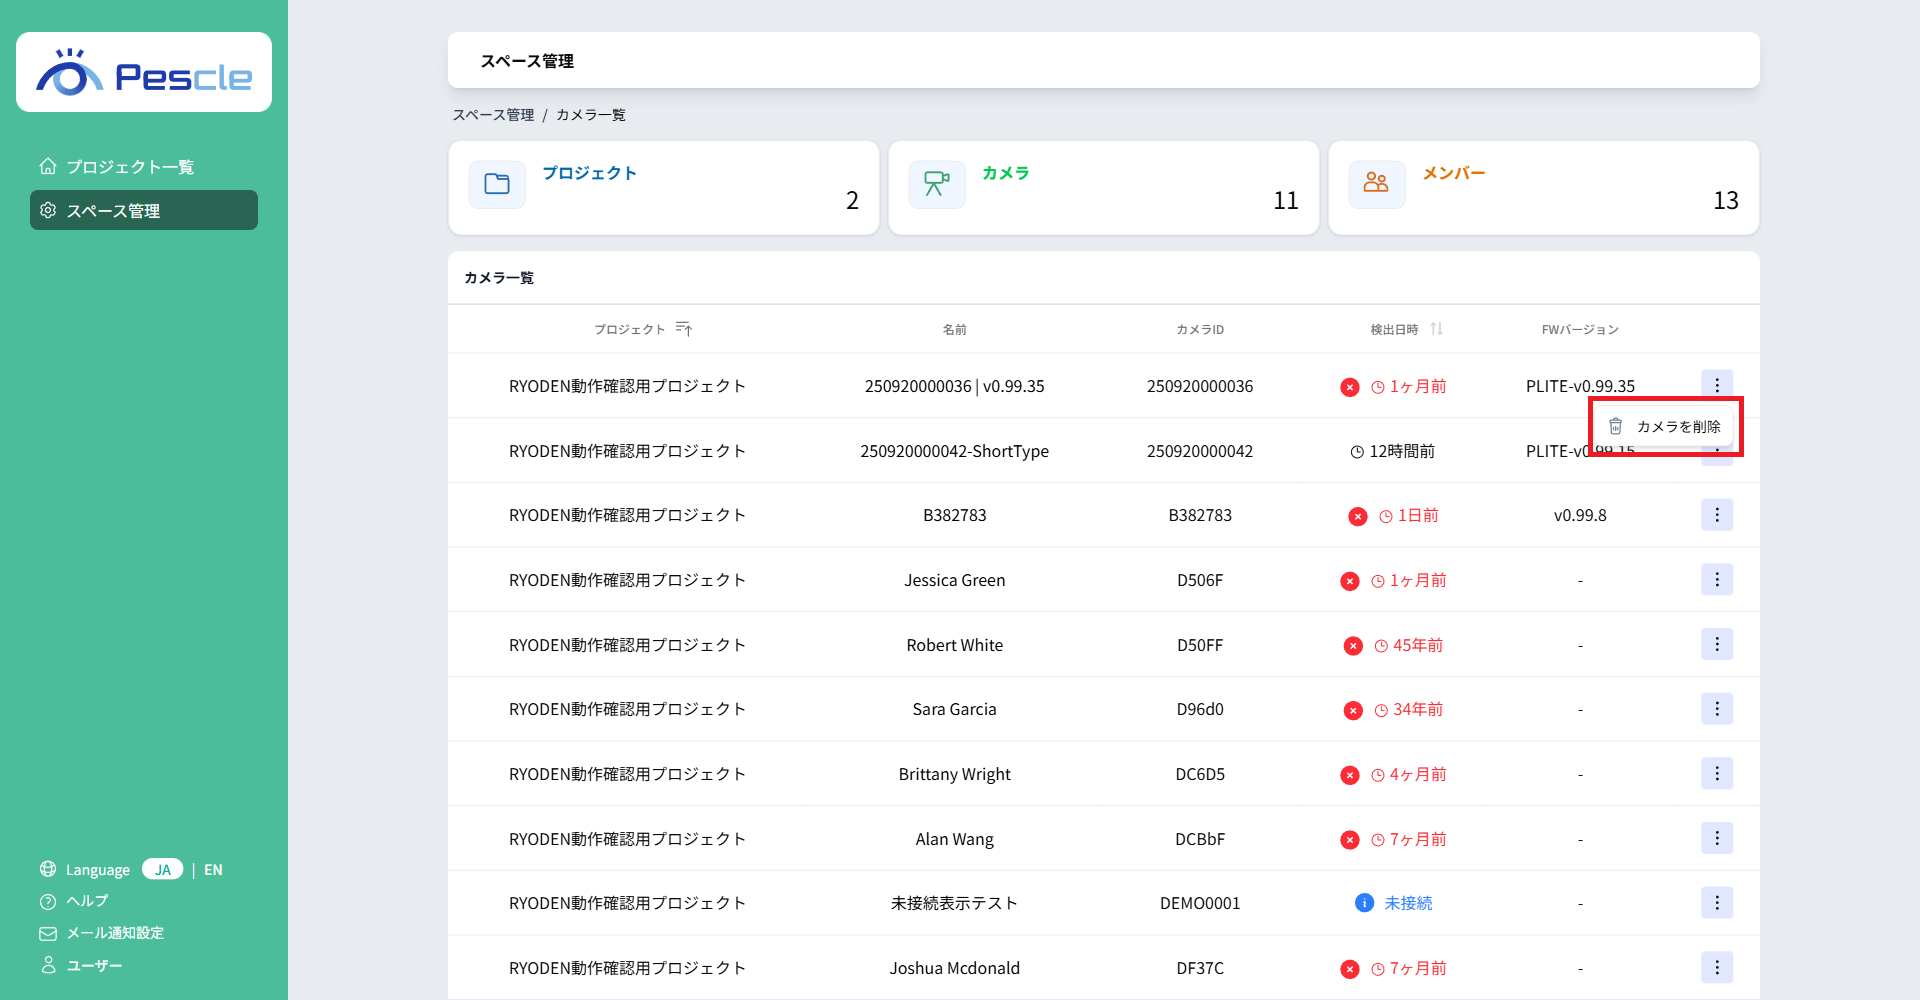Switch language to JA
The height and width of the screenshot is (1000, 1920).
click(162, 870)
